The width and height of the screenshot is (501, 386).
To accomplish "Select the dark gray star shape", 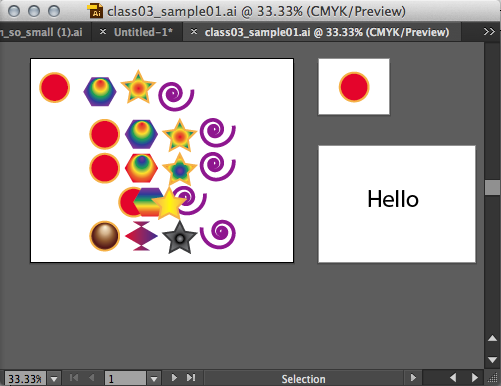I will coord(180,238).
